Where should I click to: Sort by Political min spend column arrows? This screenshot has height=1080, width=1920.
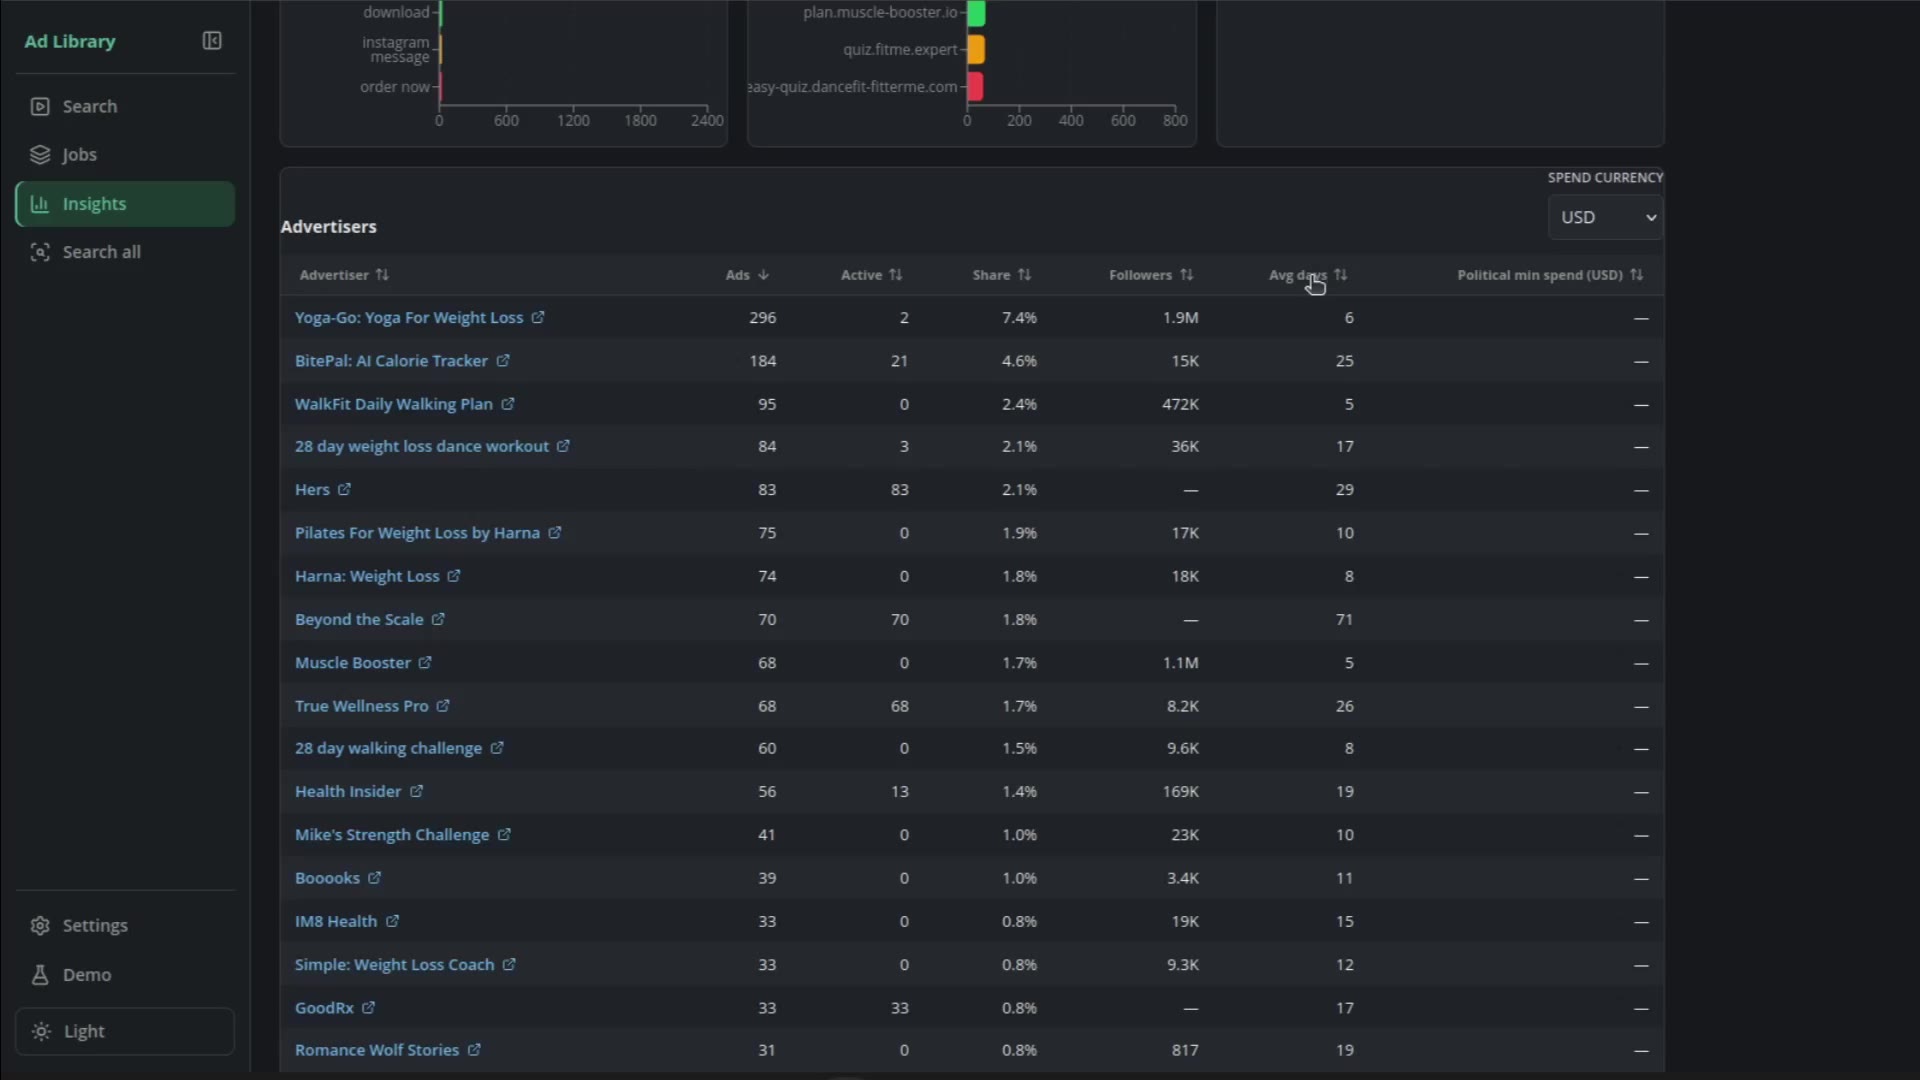pyautogui.click(x=1636, y=275)
